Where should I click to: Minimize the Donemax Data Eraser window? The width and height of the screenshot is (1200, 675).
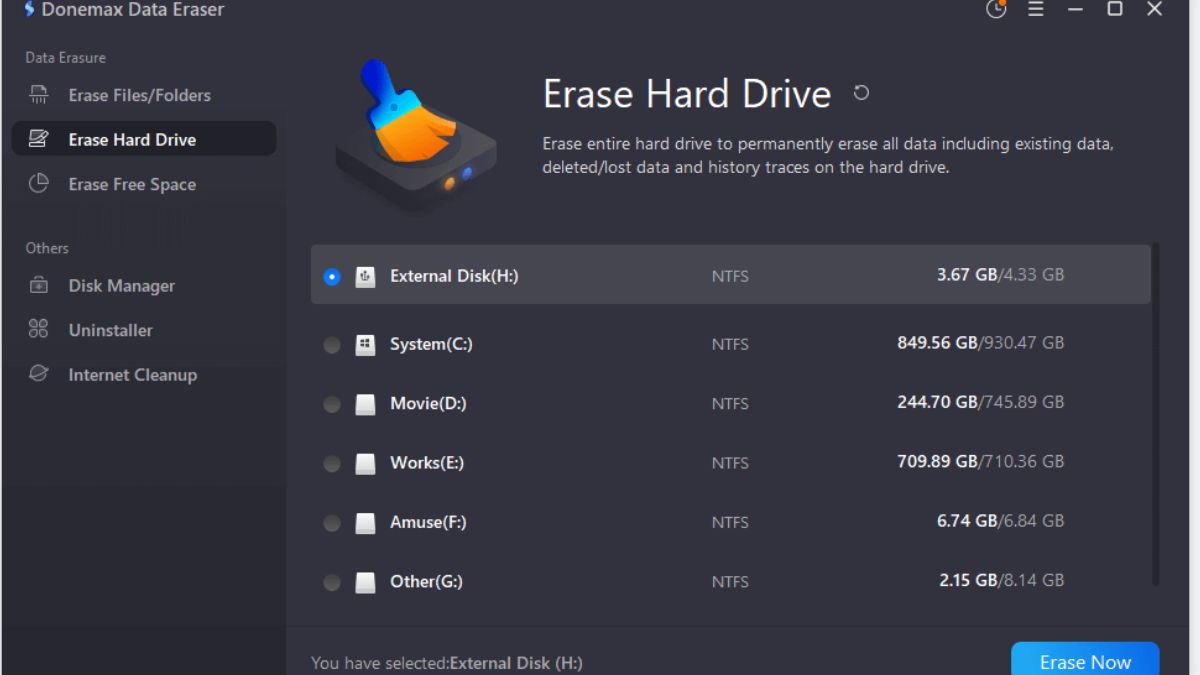pyautogui.click(x=1076, y=9)
